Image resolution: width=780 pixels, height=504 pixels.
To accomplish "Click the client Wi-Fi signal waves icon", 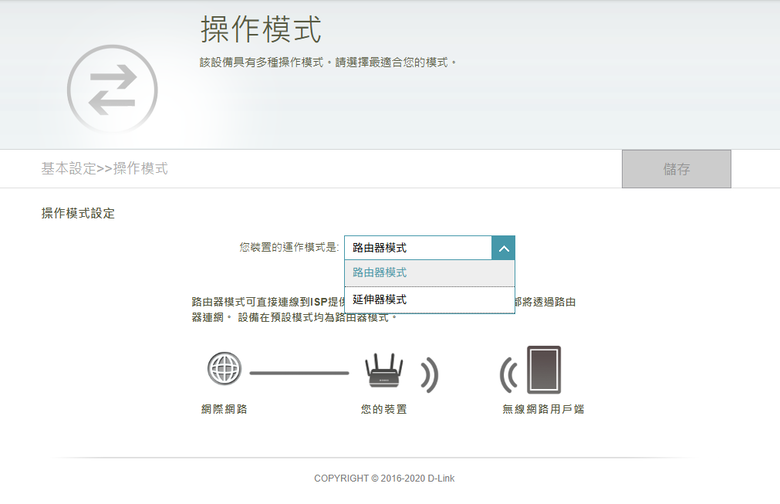I will click(x=508, y=375).
